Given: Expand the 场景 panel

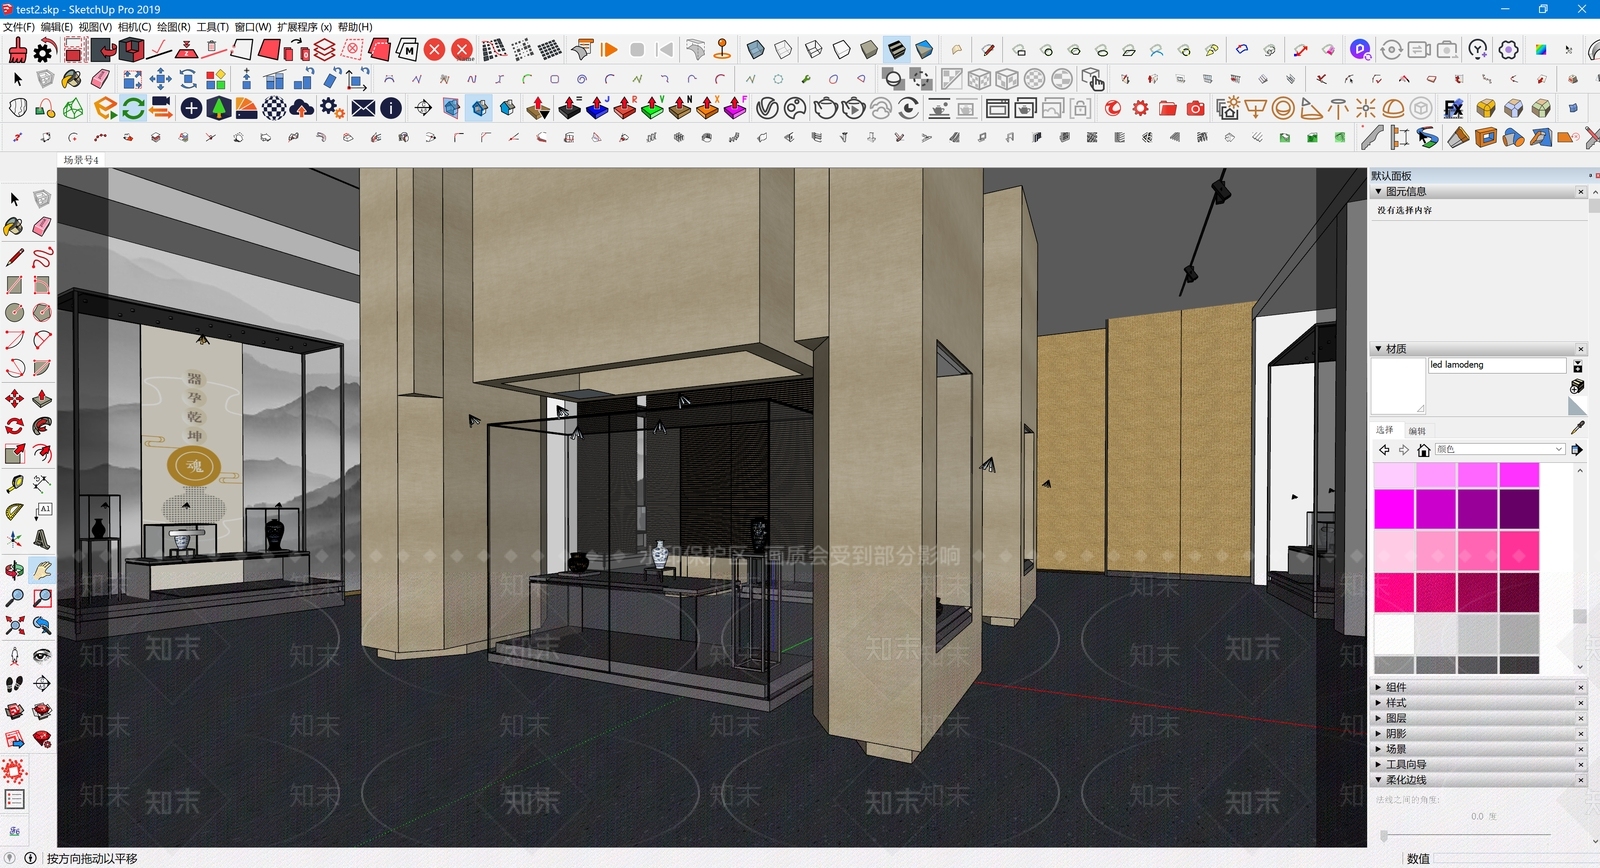Looking at the screenshot, I should tap(1478, 749).
